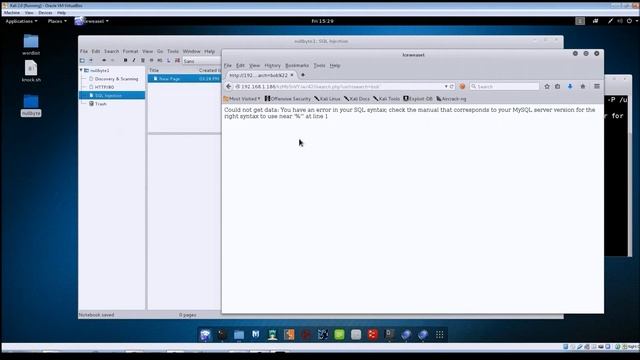This screenshot has width=640, height=360.
Task: Open the URL history dropdown arrow
Action: coord(446,87)
